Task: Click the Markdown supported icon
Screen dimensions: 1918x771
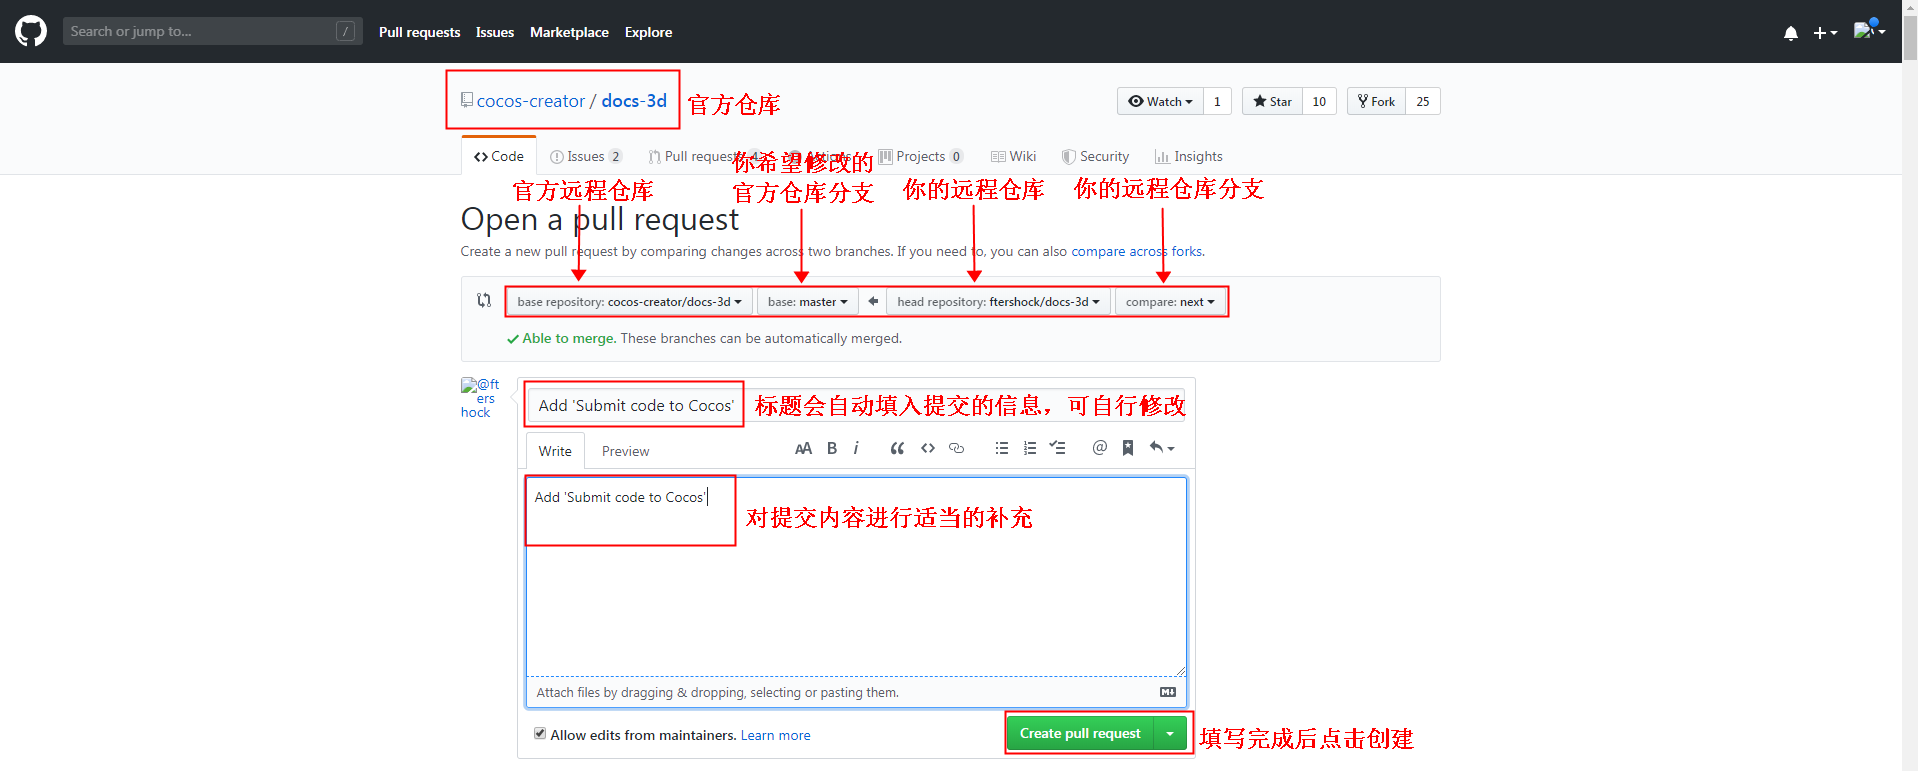Action: (1168, 692)
